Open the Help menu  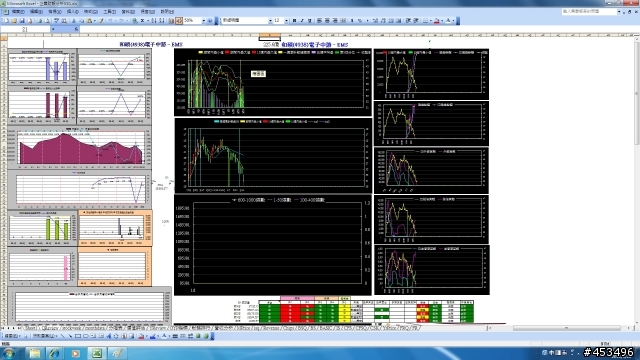(167, 12)
